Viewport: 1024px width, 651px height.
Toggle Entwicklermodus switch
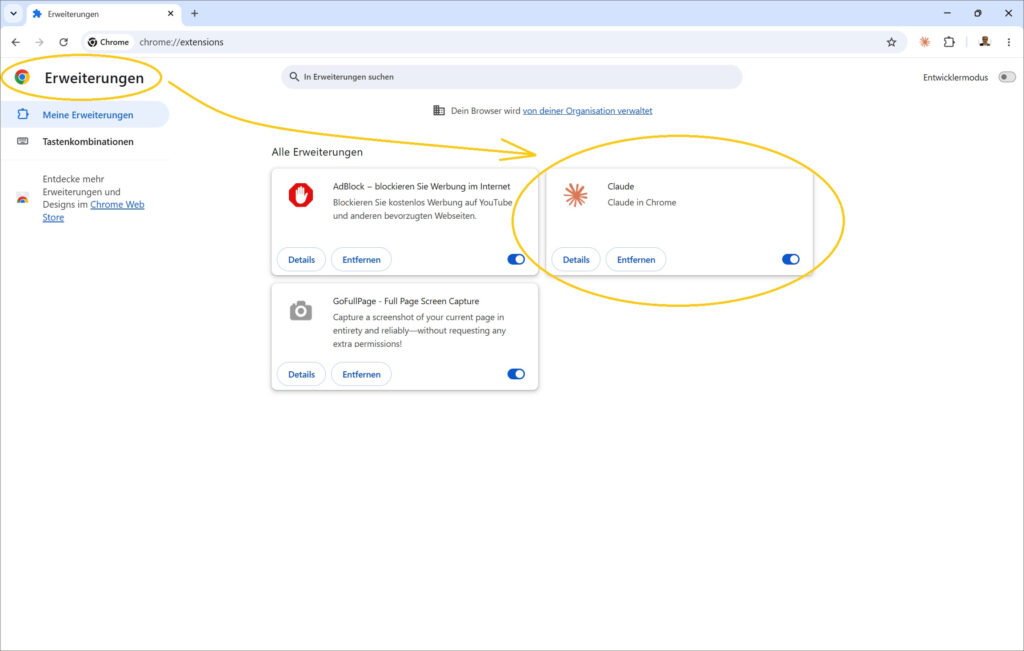(1007, 77)
